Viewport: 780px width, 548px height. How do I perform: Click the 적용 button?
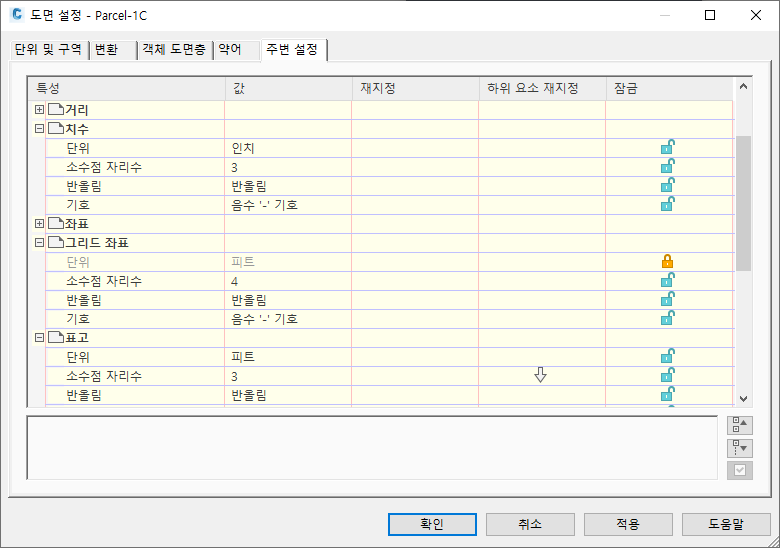click(x=628, y=524)
